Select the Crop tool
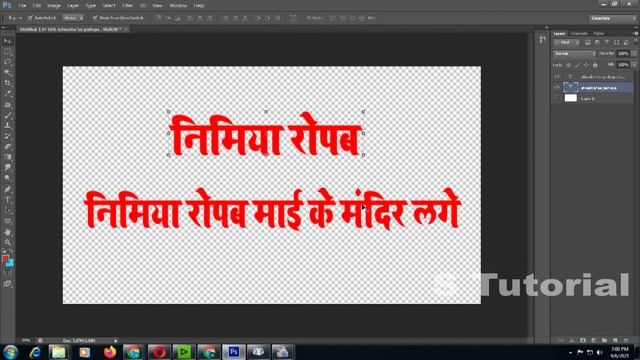This screenshot has width=640, height=360. point(8,83)
